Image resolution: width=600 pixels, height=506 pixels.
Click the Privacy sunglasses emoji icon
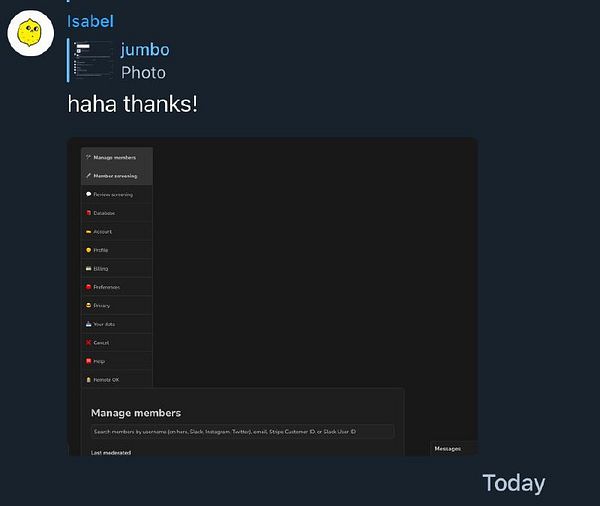point(88,305)
